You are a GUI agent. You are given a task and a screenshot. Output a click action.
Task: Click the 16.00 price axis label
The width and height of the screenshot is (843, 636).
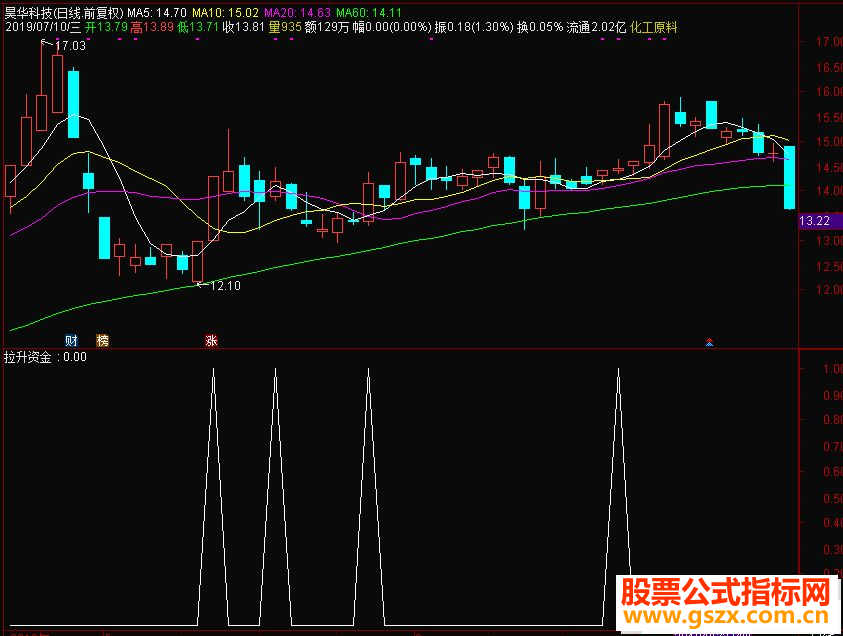[x=828, y=91]
